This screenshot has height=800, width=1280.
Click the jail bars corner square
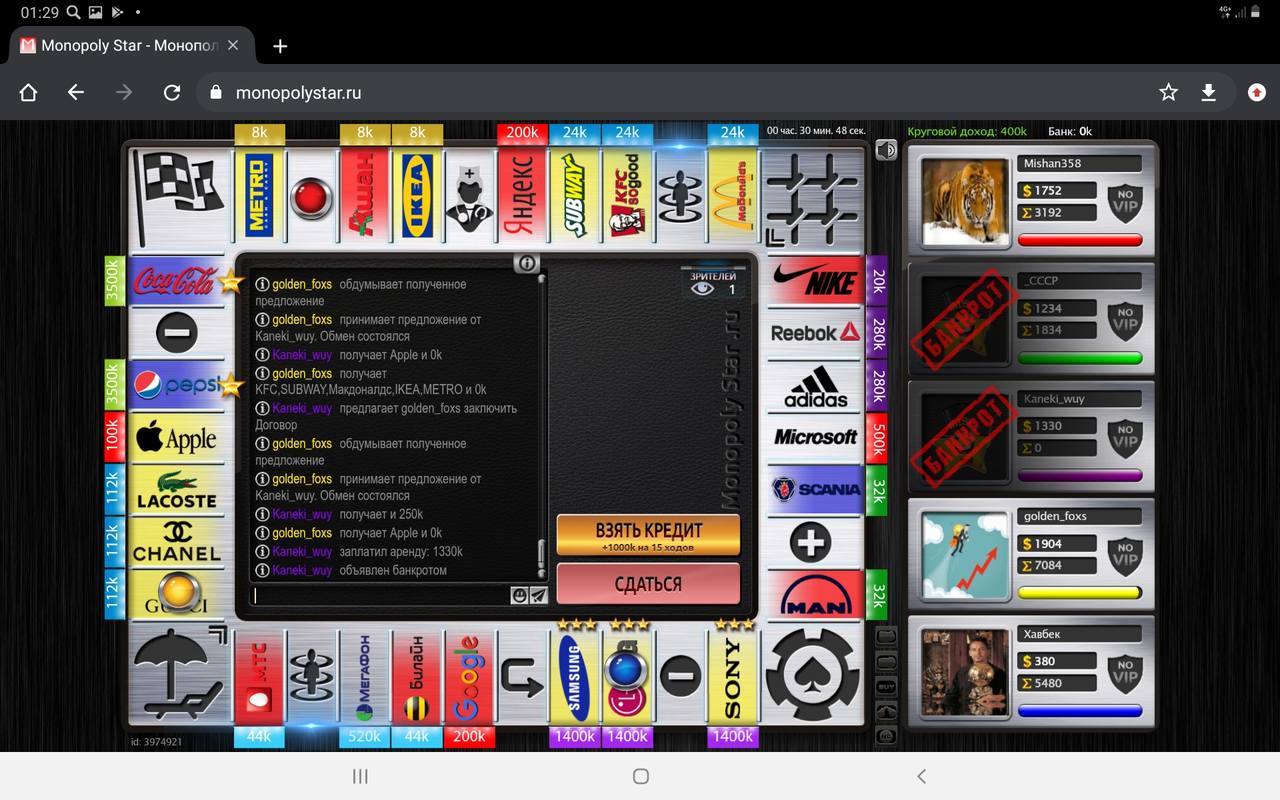(814, 197)
